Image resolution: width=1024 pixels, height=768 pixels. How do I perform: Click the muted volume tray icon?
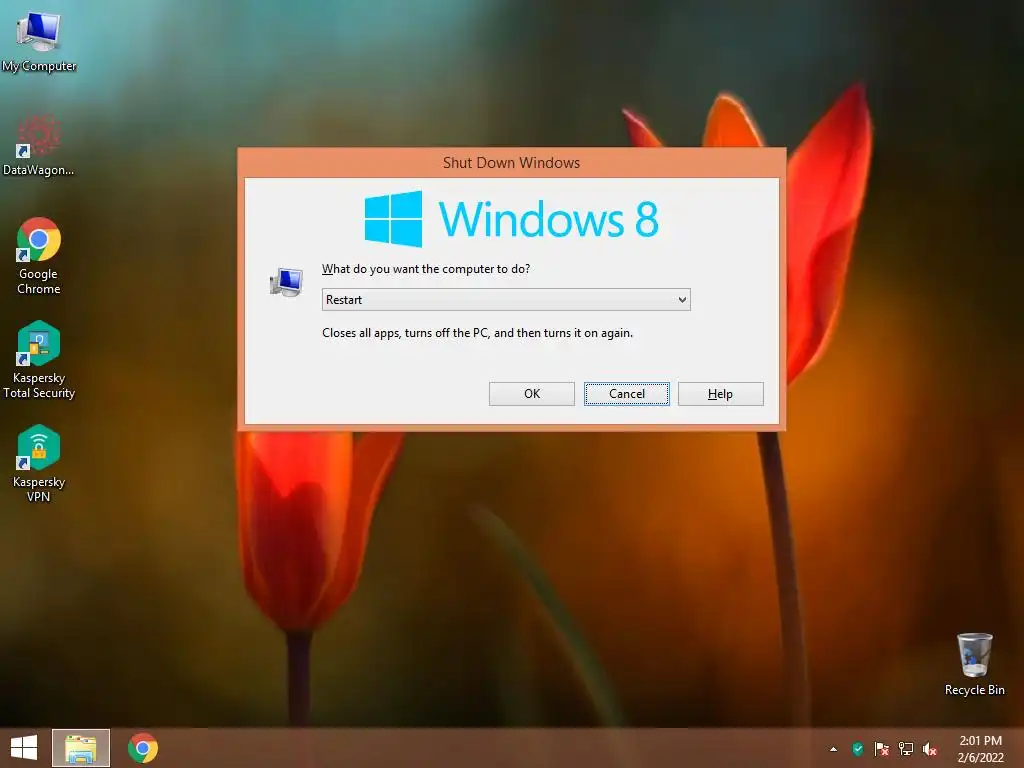coord(930,749)
